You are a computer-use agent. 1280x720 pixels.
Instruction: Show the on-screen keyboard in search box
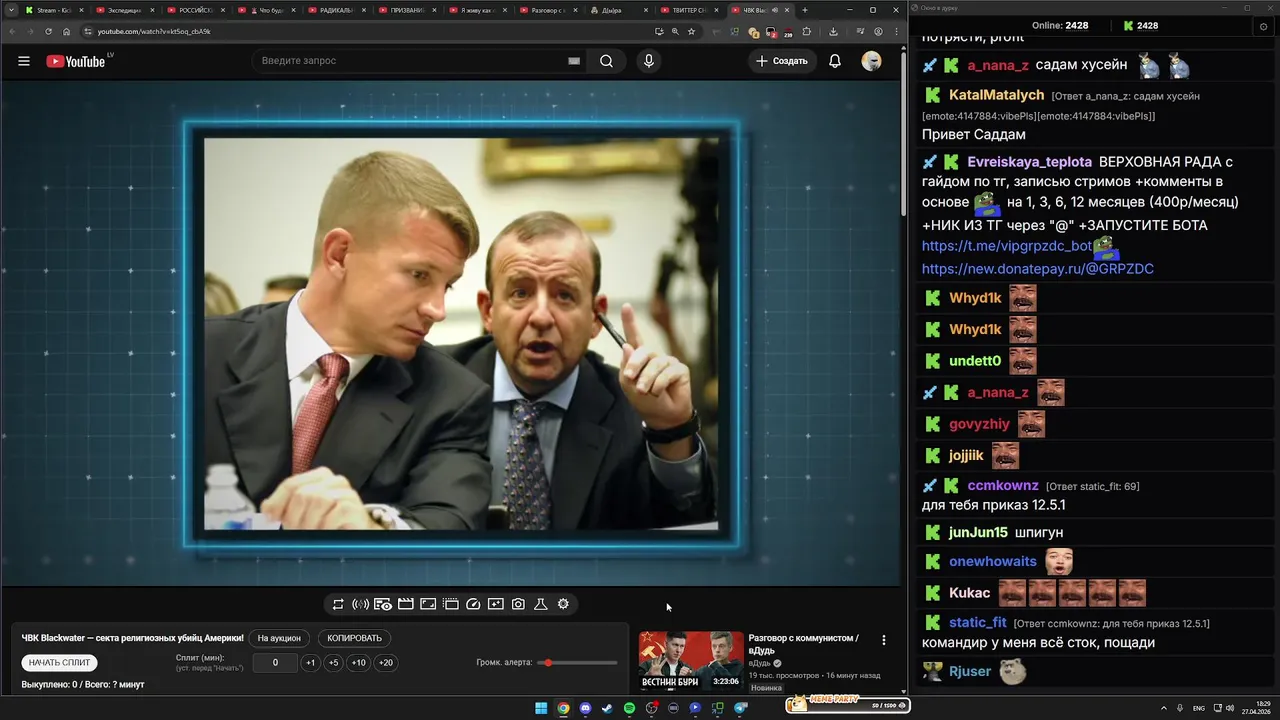pyautogui.click(x=574, y=61)
